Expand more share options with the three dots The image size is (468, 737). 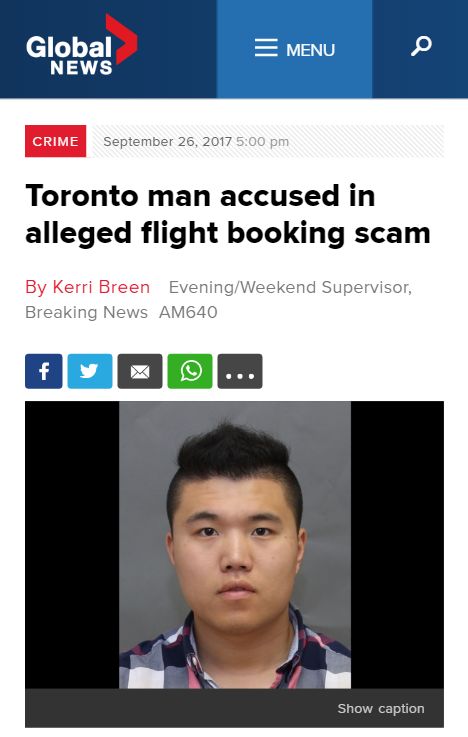point(240,371)
